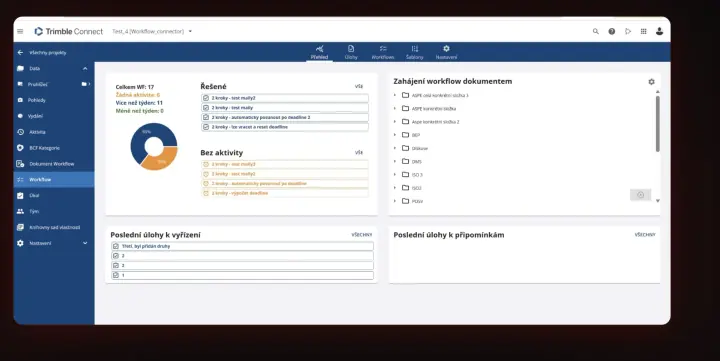Expand the ISO2 folder arrow
The height and width of the screenshot is (361, 720).
[x=395, y=187]
